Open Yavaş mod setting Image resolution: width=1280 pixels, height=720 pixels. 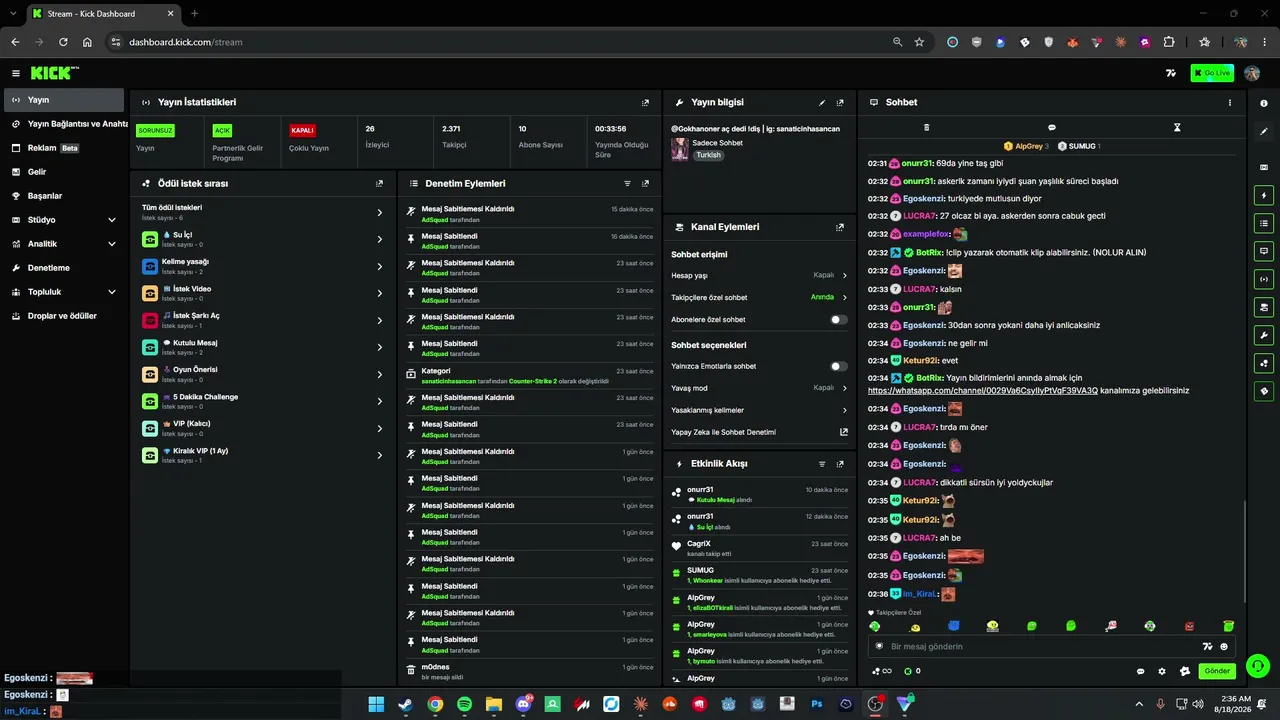pyautogui.click(x=759, y=388)
